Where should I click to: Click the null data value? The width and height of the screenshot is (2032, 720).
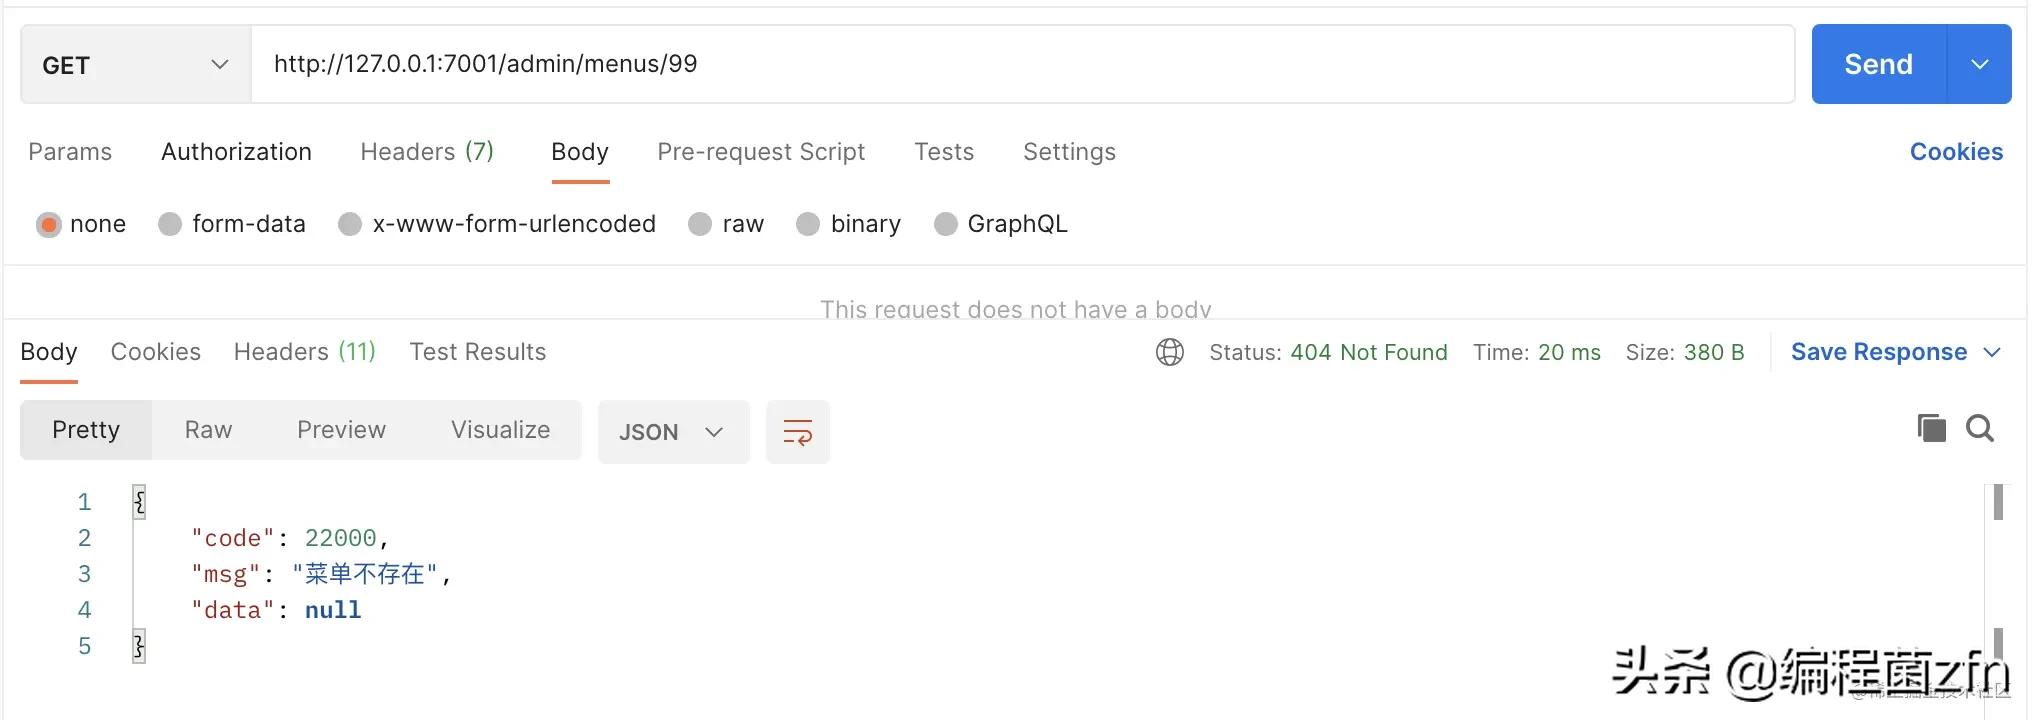coord(333,610)
